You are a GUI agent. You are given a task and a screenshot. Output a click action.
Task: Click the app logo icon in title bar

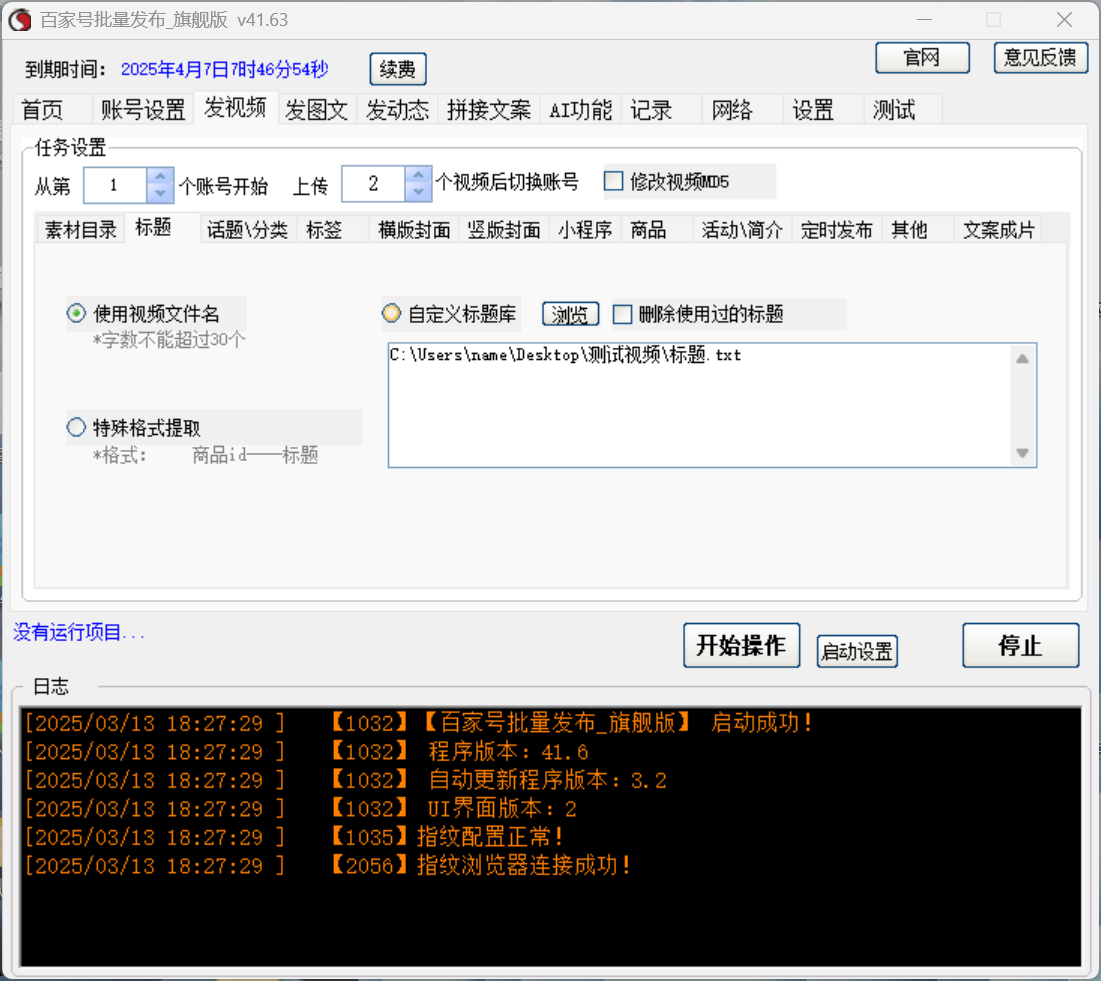click(x=20, y=20)
